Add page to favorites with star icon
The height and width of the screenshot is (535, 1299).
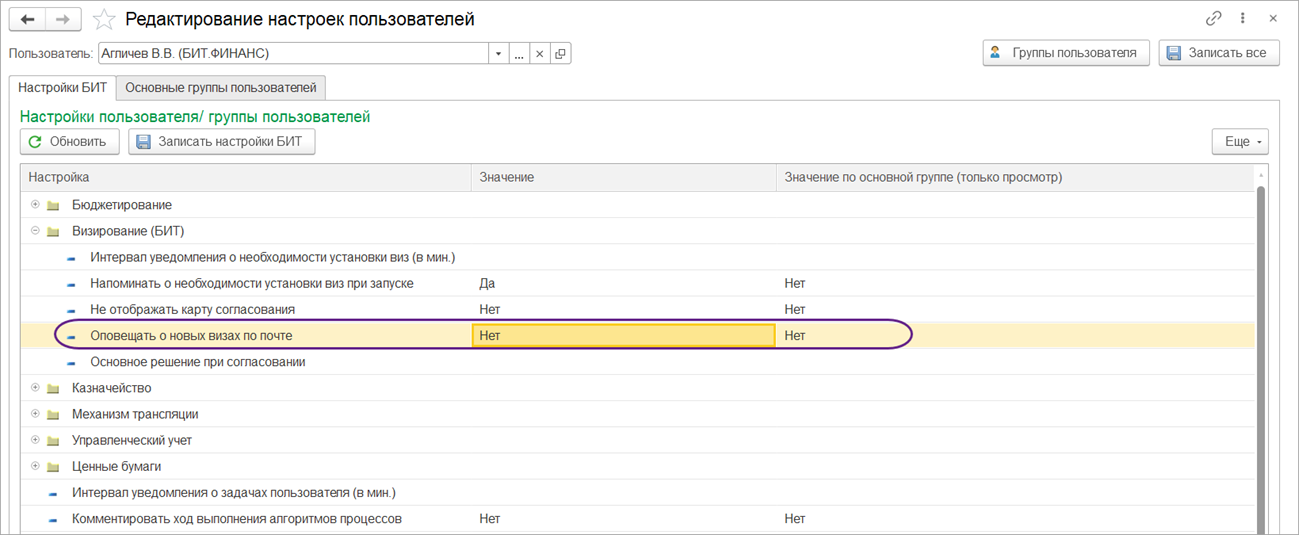103,19
